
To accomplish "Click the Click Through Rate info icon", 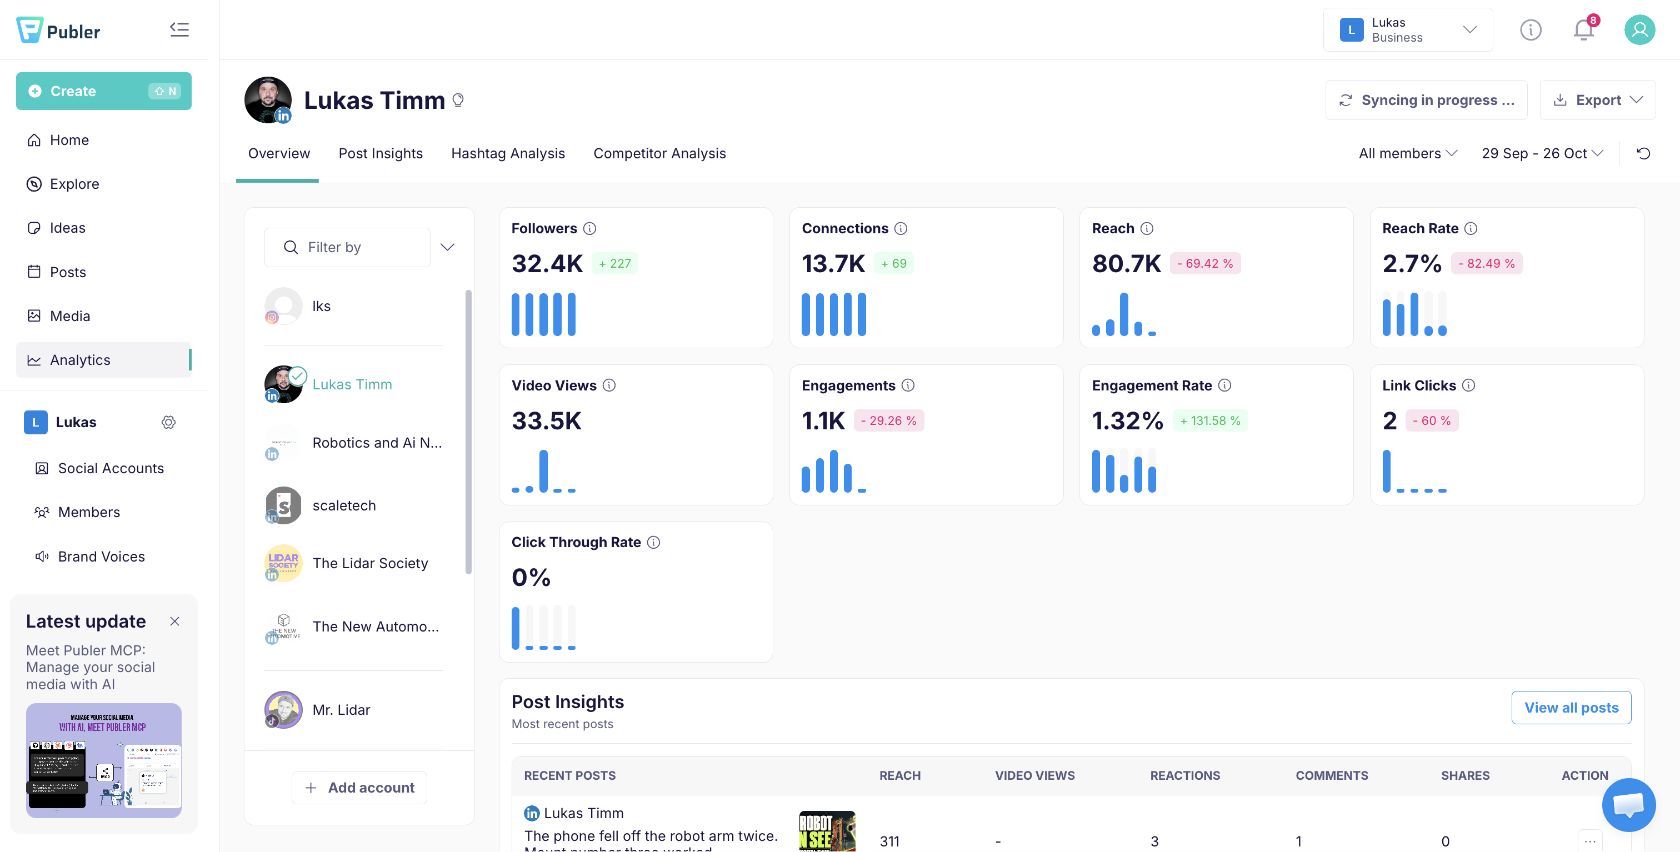I will coord(654,543).
